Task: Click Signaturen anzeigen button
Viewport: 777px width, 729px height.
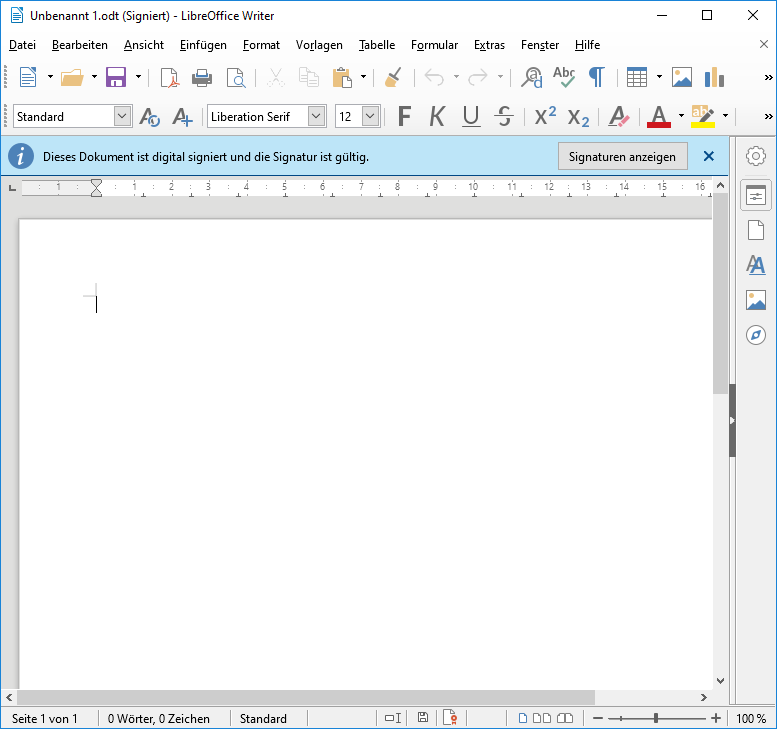Action: click(x=622, y=157)
